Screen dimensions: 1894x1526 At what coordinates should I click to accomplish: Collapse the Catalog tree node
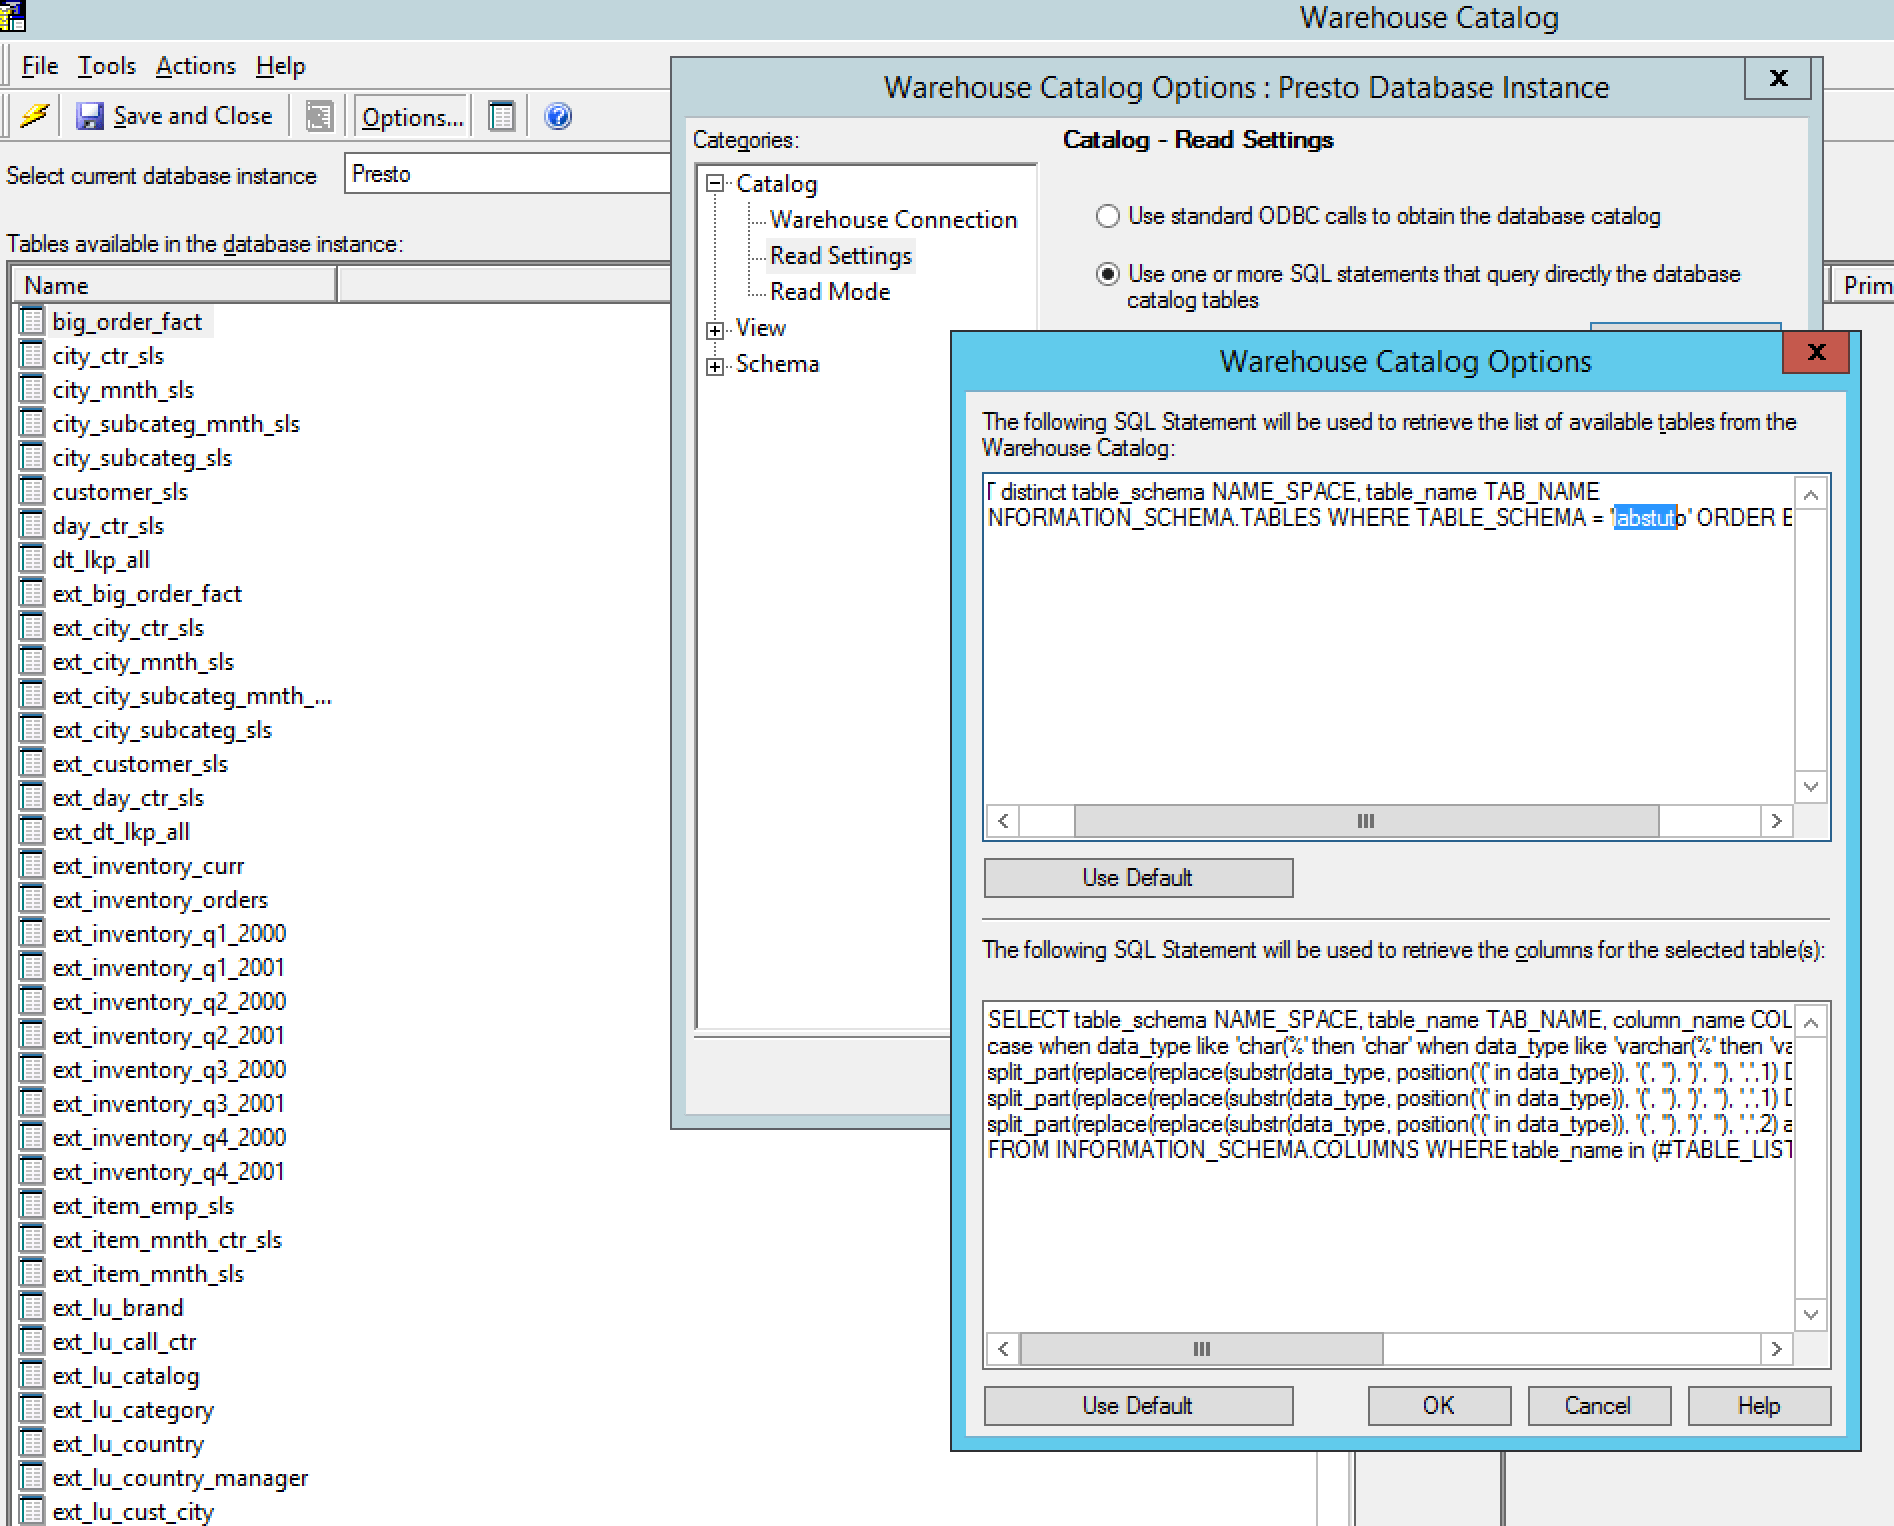pos(715,184)
